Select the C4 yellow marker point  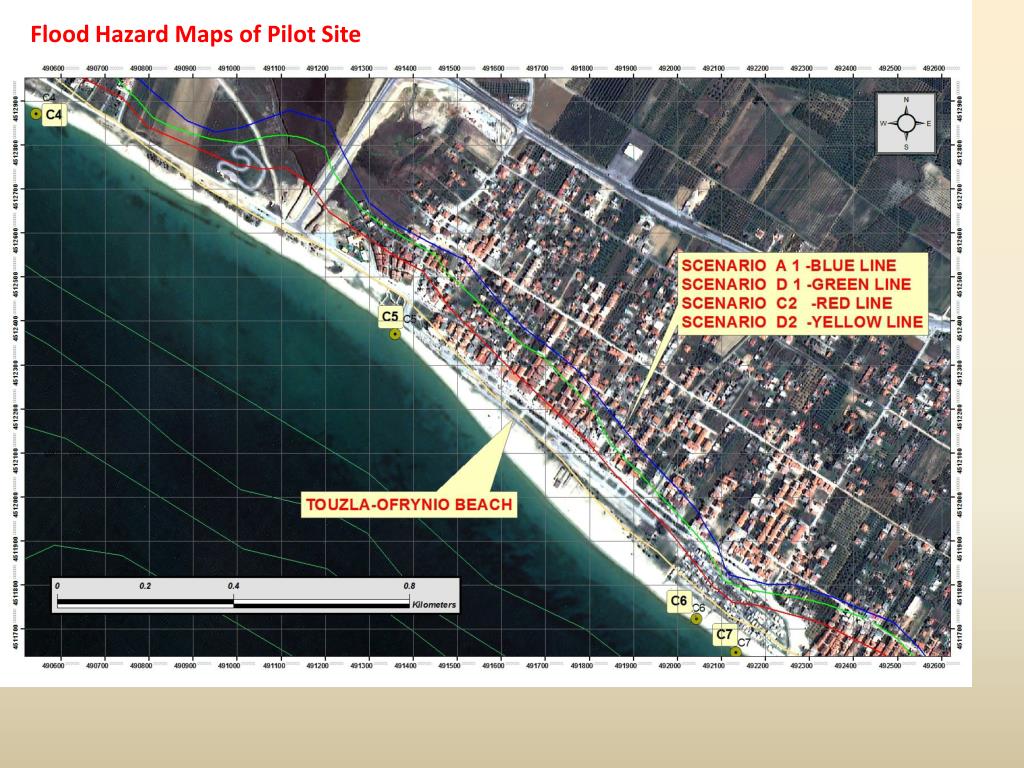pyautogui.click(x=36, y=114)
